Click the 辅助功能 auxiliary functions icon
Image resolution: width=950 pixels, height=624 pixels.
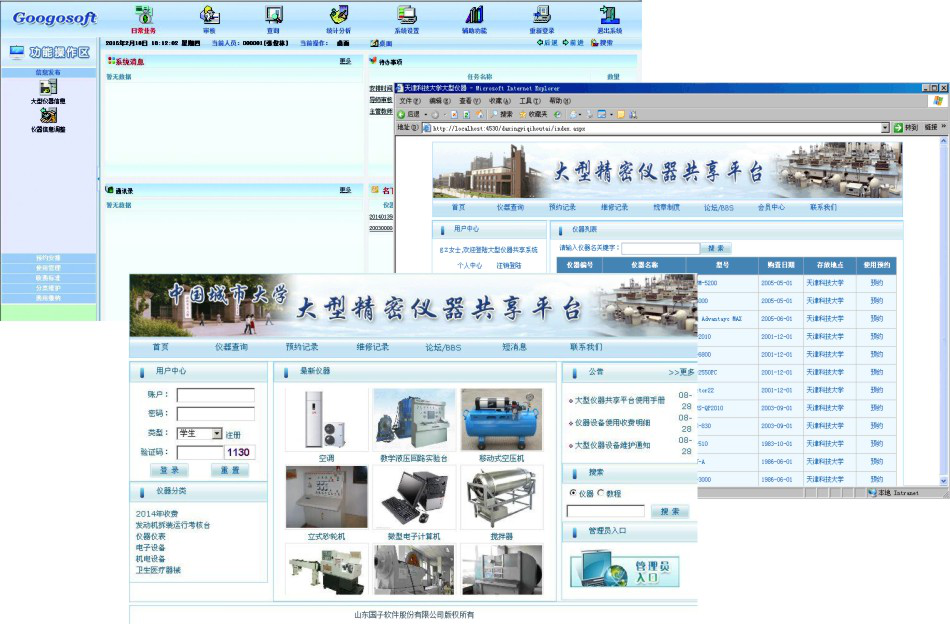474,15
